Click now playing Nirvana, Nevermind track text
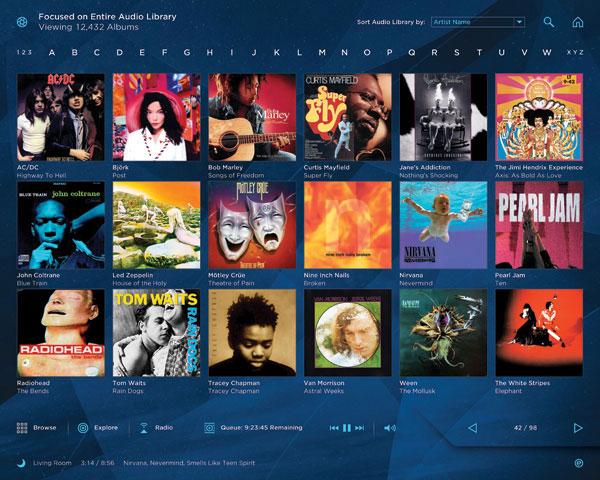Screen dimensions: 600x480 click(189, 463)
